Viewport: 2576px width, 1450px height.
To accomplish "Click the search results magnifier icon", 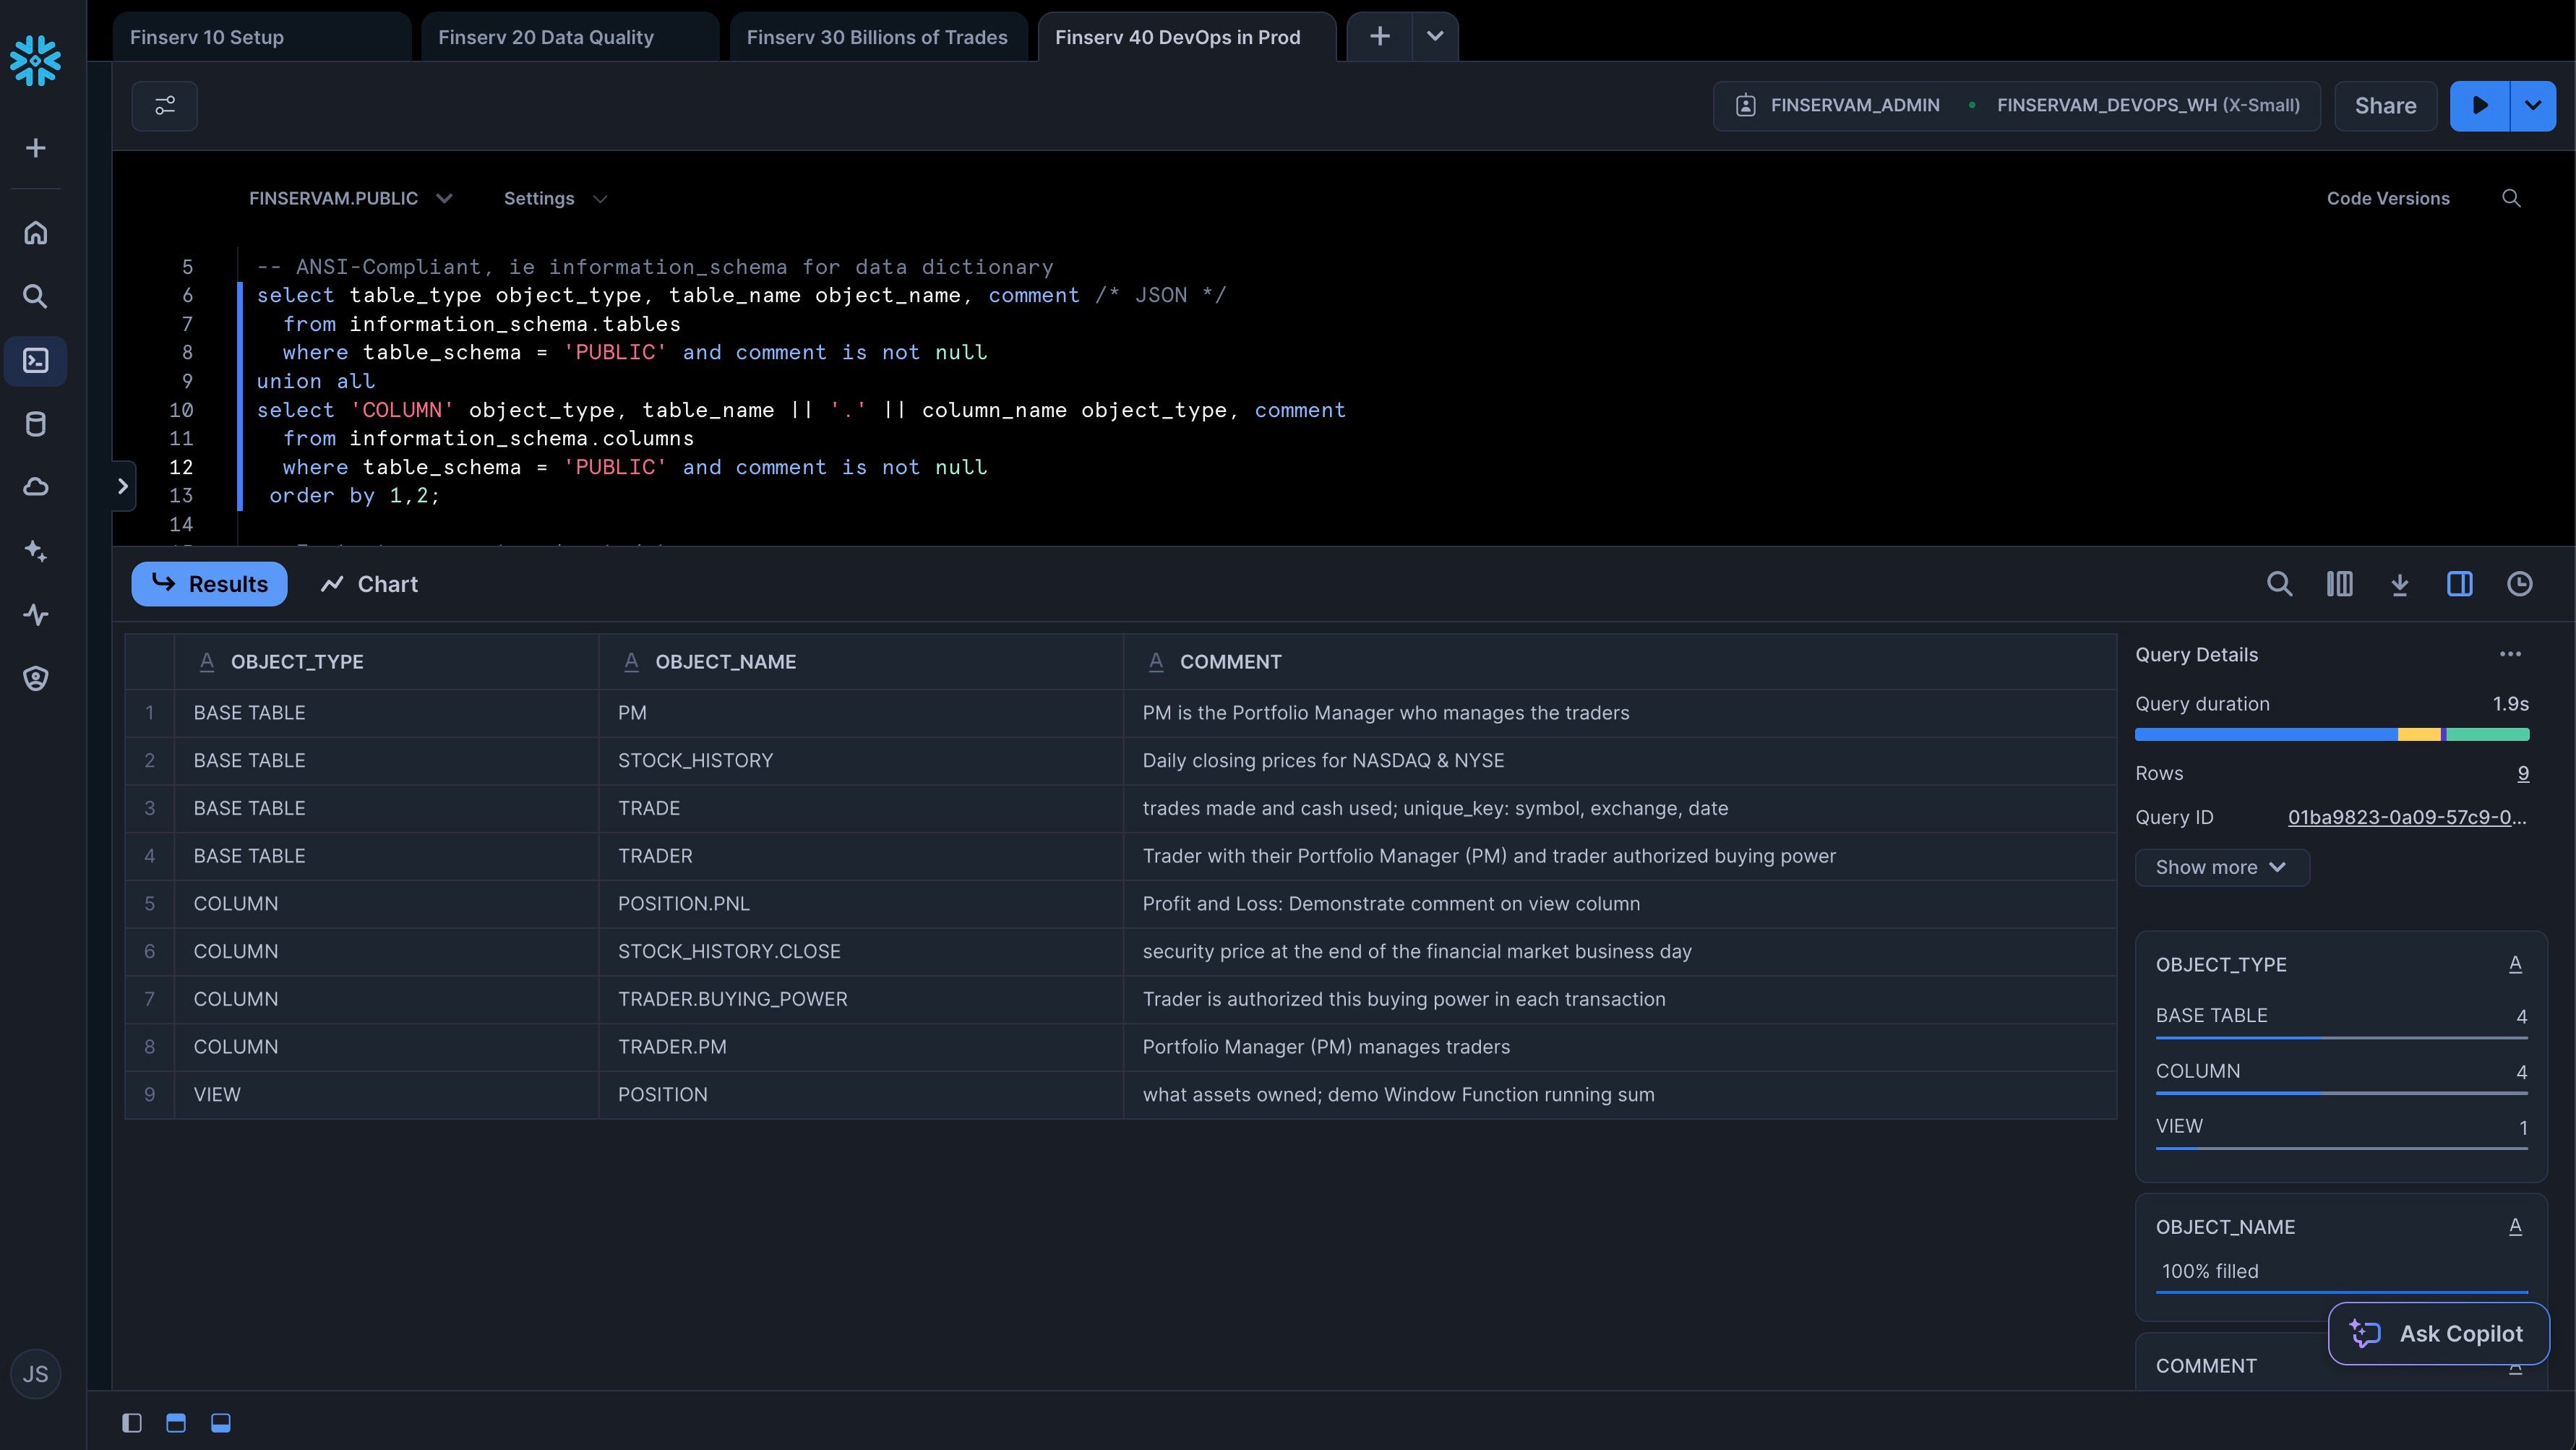I will 2279,584.
